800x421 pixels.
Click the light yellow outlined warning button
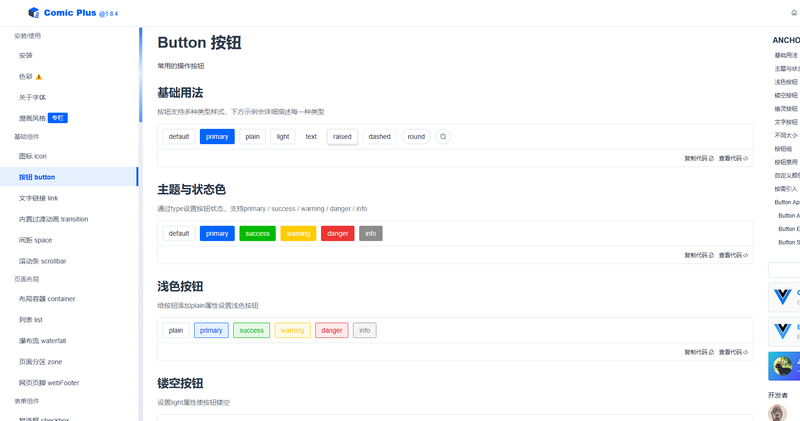[x=292, y=331]
